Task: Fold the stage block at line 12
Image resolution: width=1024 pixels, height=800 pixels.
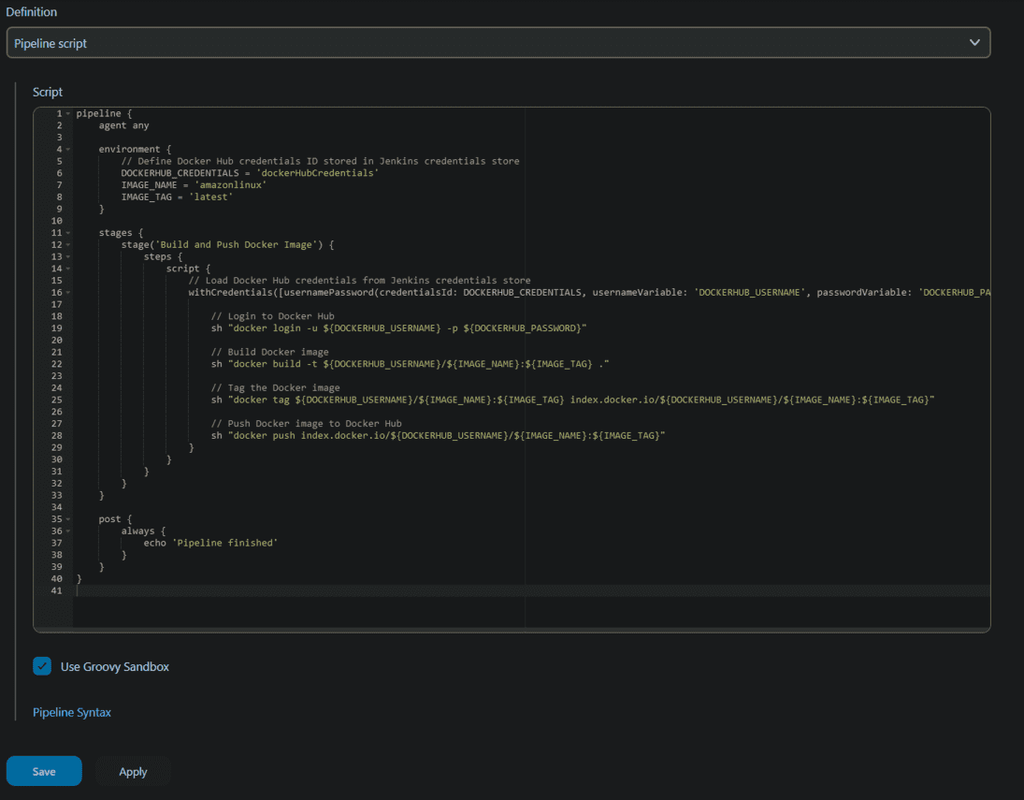Action: pyautogui.click(x=68, y=245)
